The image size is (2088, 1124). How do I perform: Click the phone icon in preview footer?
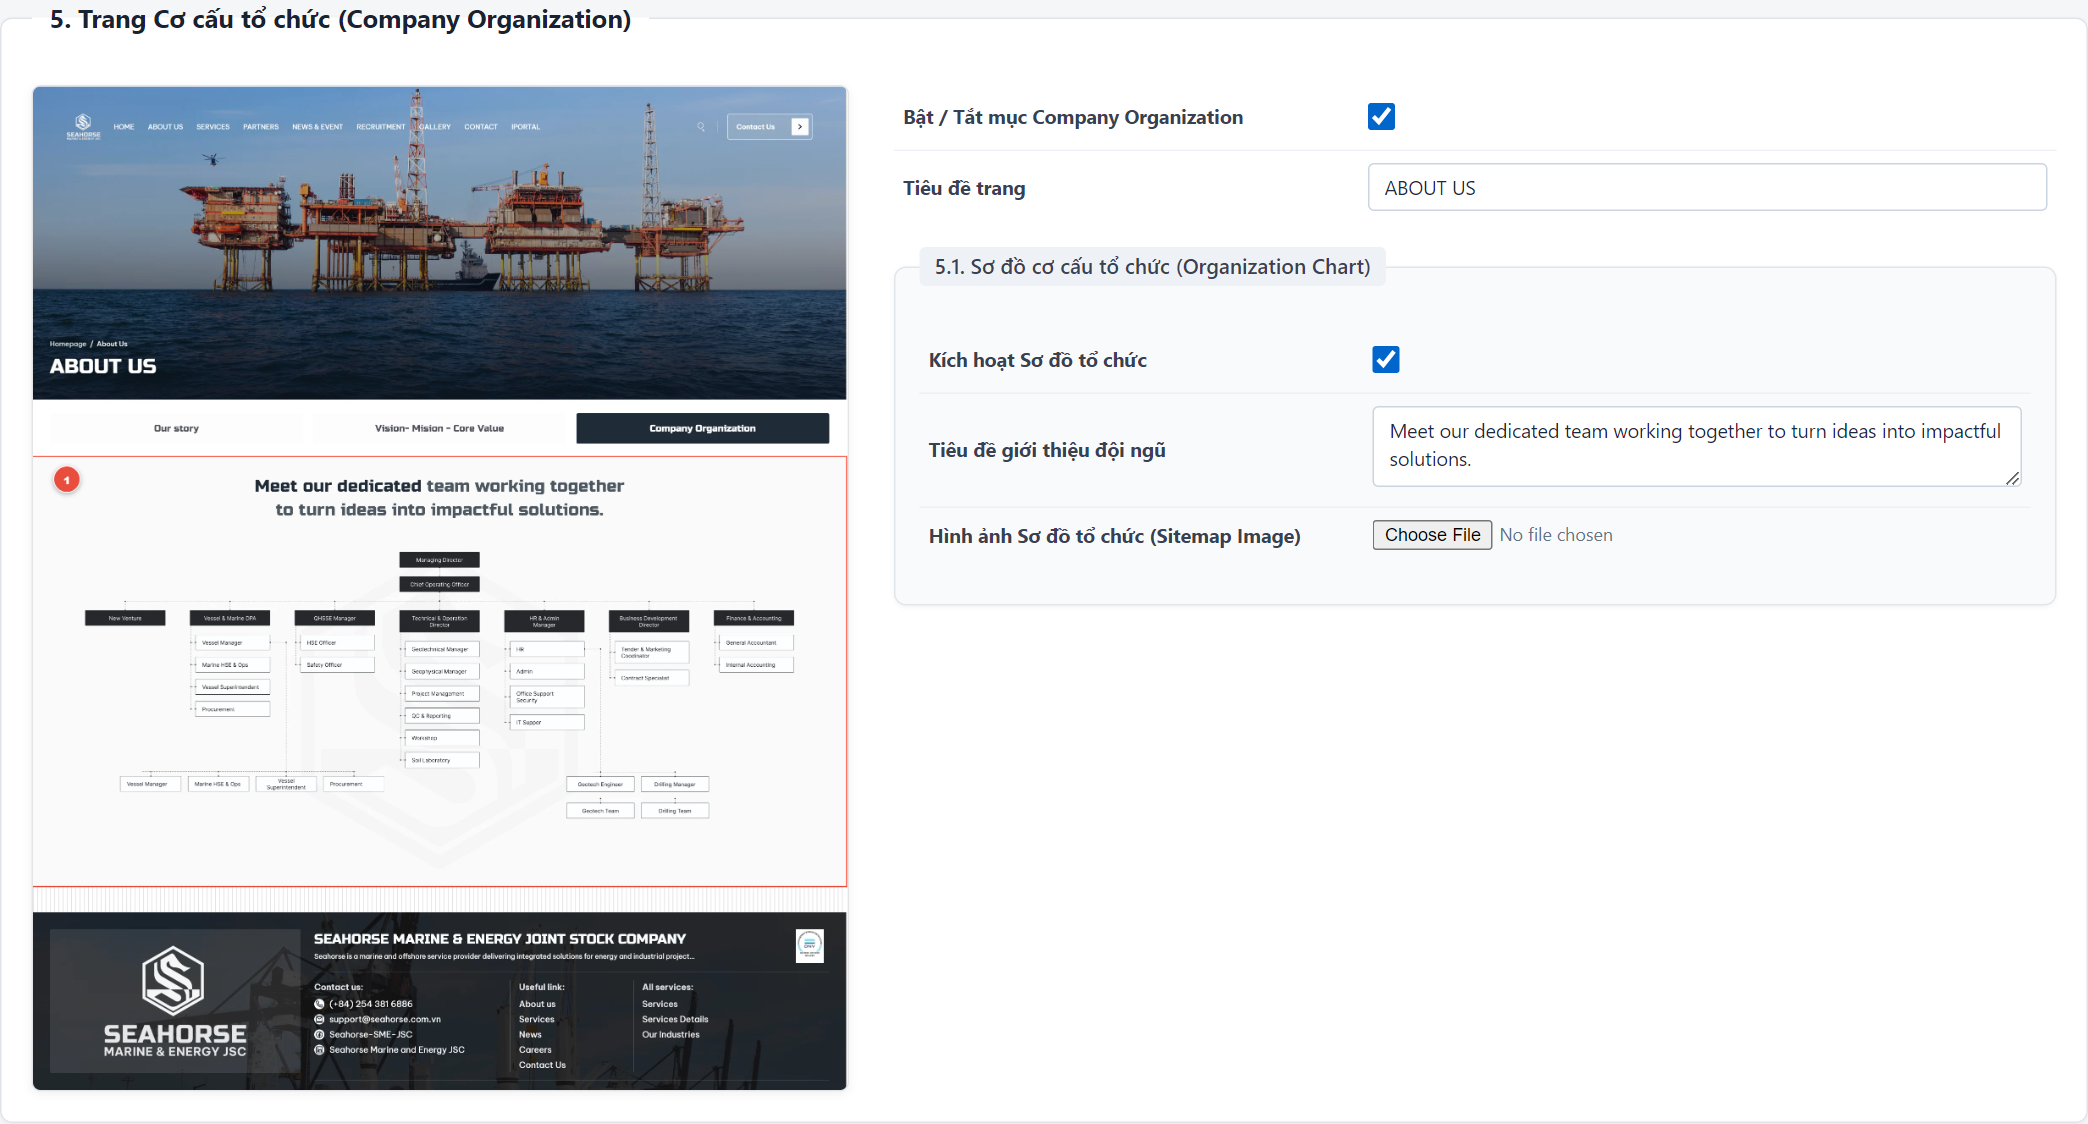click(x=319, y=1004)
